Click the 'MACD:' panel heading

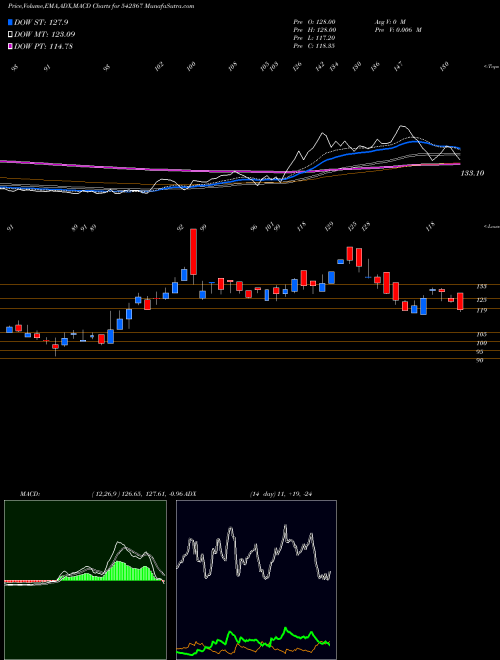(29, 493)
